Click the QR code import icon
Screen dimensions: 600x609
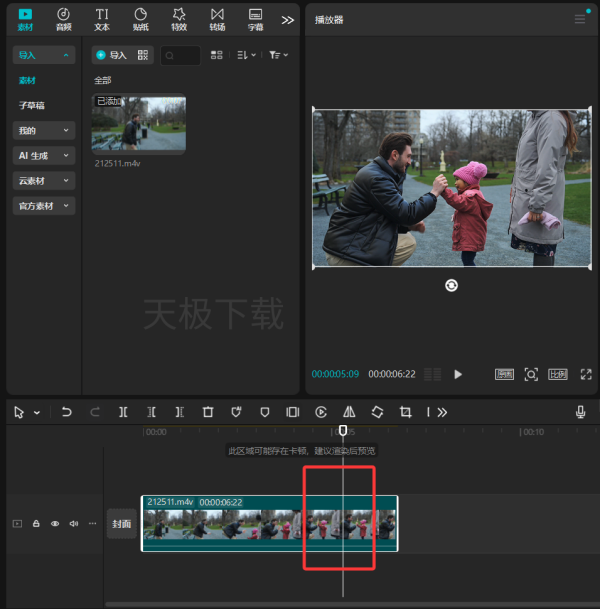pyautogui.click(x=143, y=55)
